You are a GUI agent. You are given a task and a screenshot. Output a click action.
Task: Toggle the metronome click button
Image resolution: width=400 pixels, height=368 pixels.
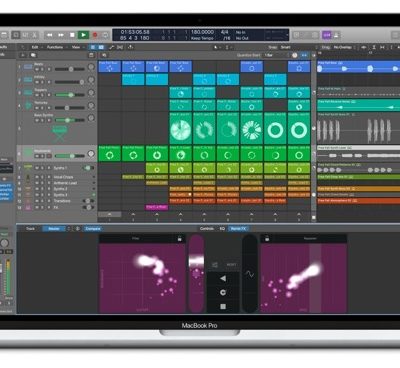click(x=336, y=35)
